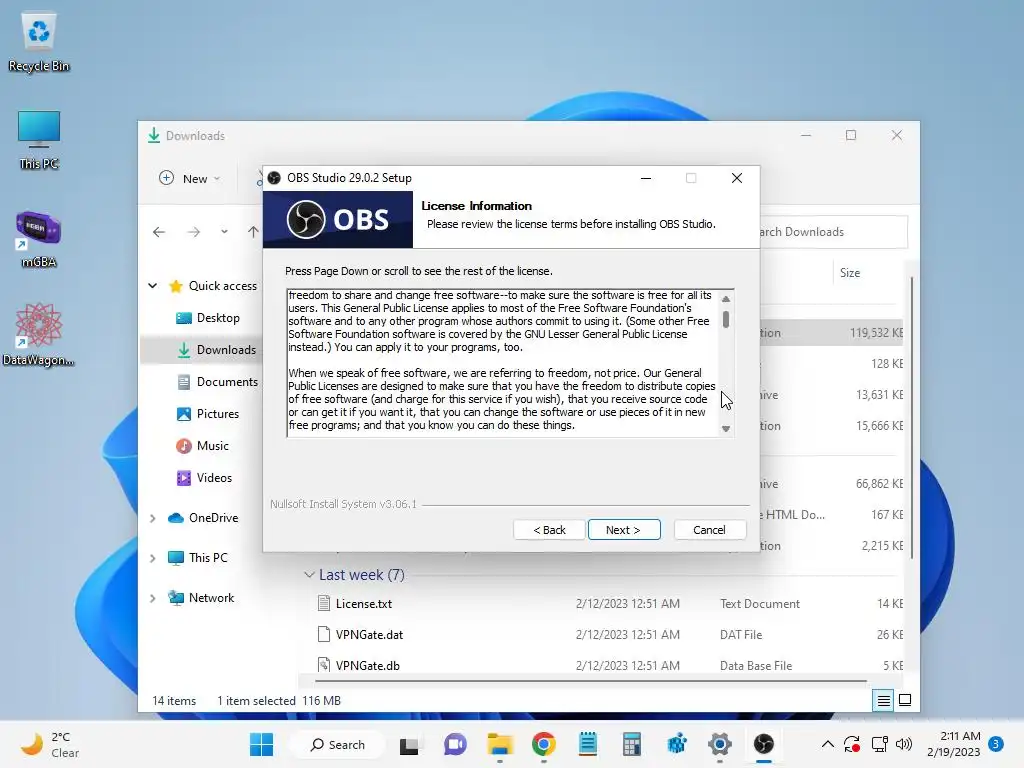This screenshot has height=768, width=1024.
Task: Click Next in OBS Setup
Action: (624, 530)
